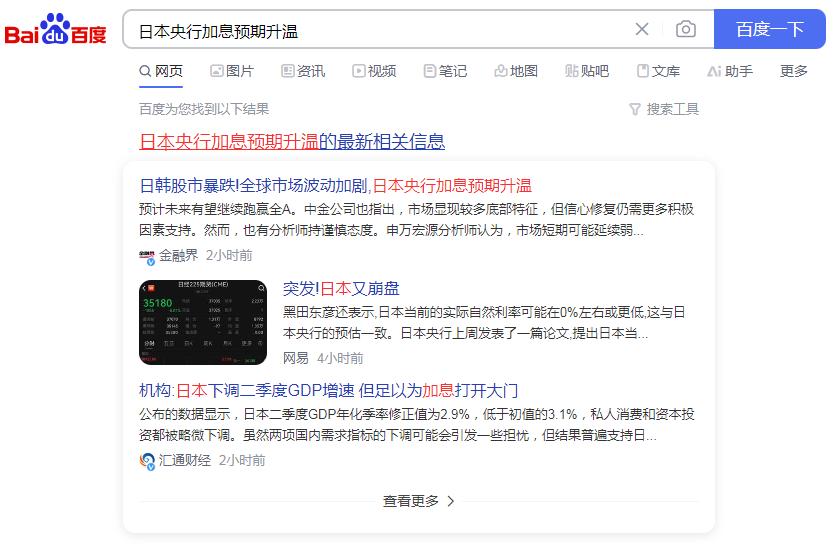
Task: Select the 地图 tab
Action: tap(516, 71)
